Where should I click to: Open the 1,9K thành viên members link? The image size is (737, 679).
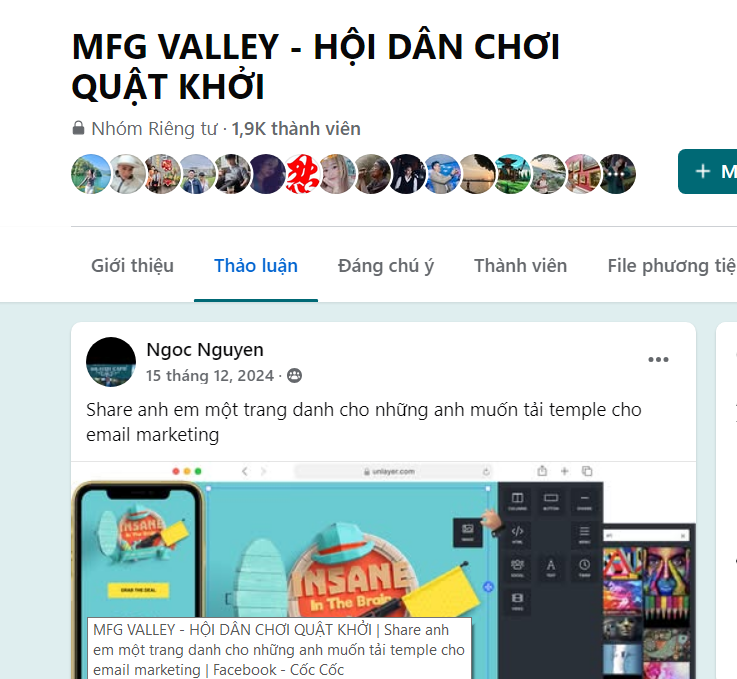296,129
